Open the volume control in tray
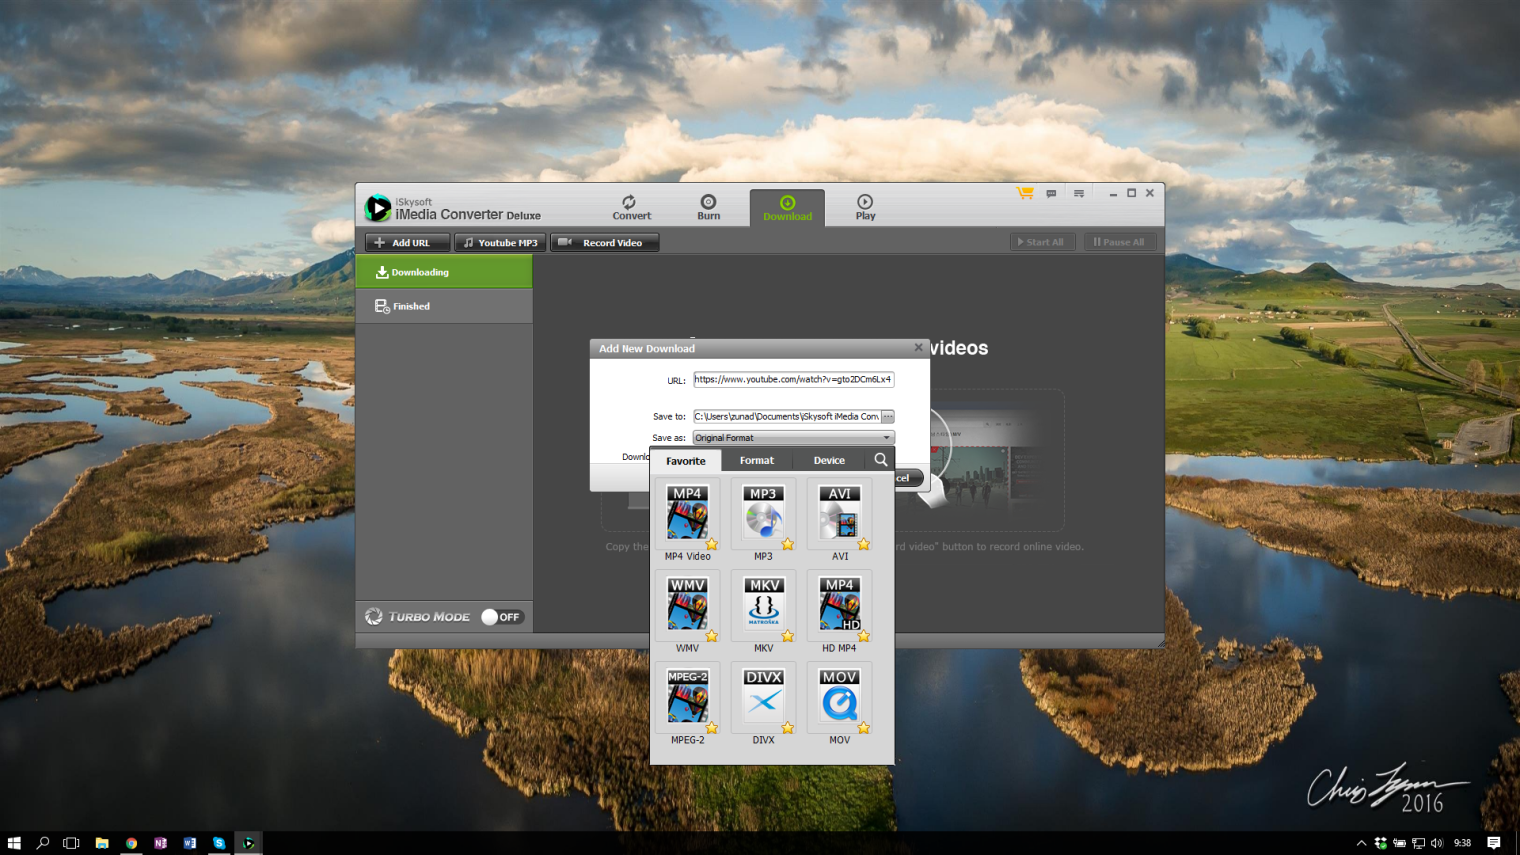The width and height of the screenshot is (1520, 855). tap(1437, 843)
